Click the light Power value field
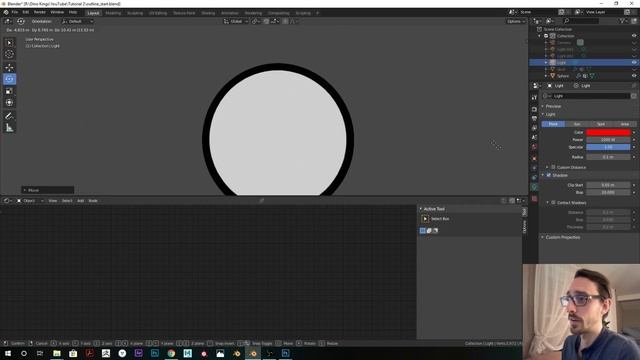This screenshot has height=360, width=640. pos(608,140)
